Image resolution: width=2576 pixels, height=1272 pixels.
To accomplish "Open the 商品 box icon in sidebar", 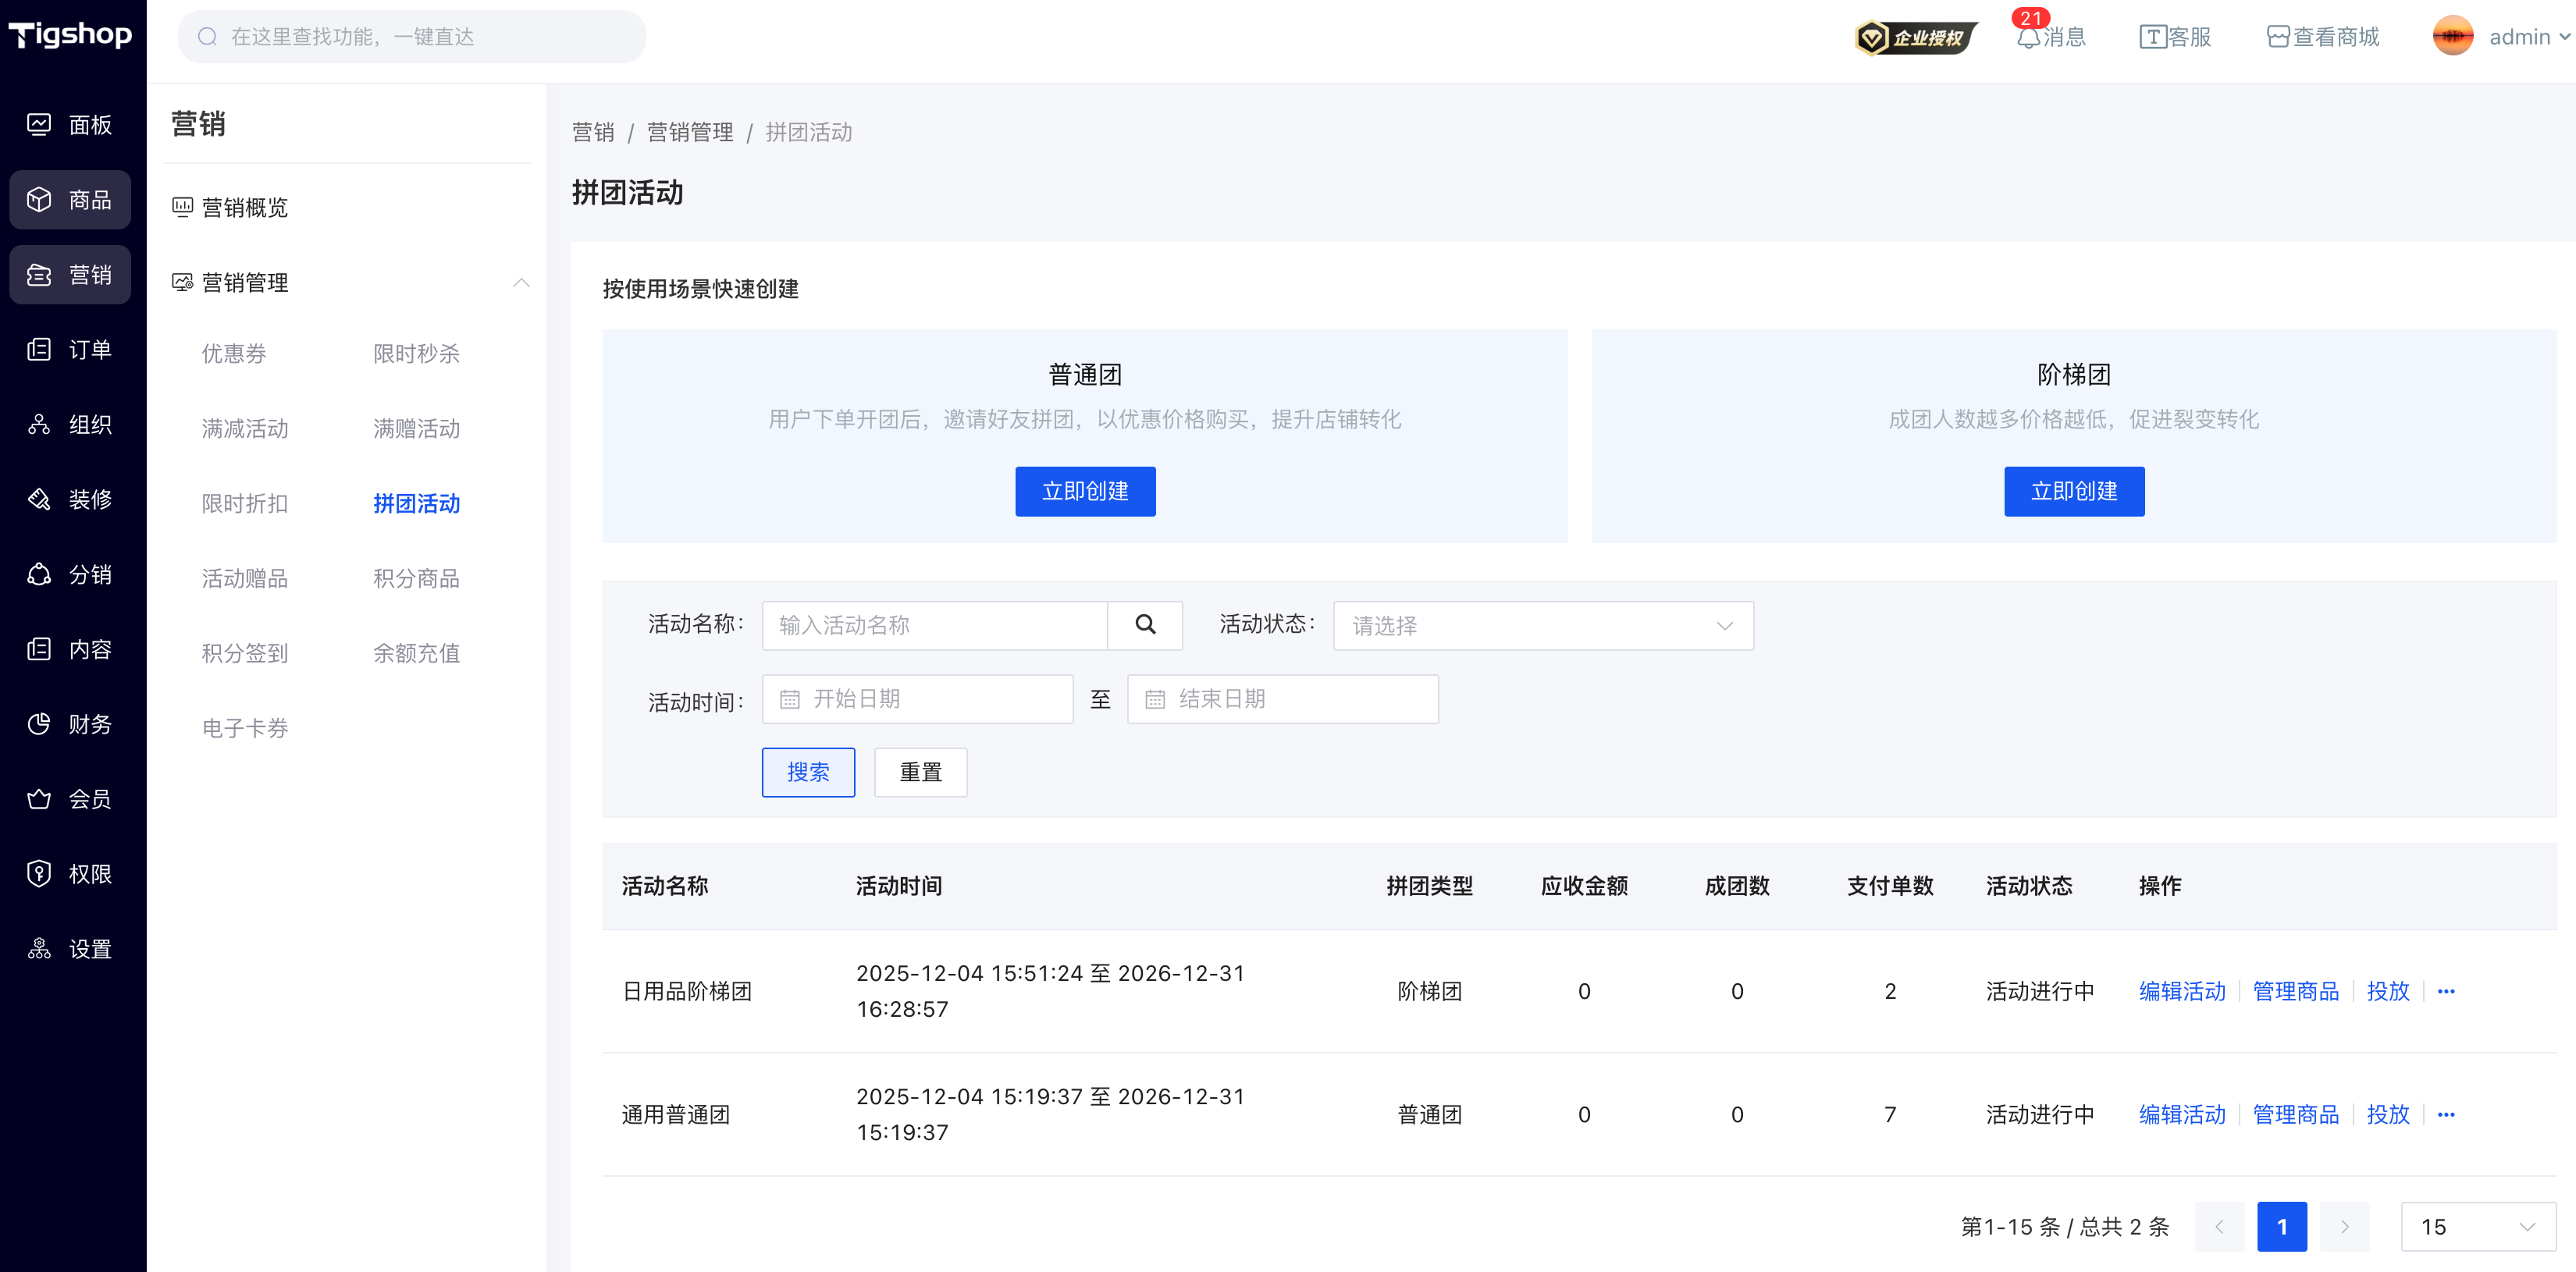I will [x=39, y=200].
